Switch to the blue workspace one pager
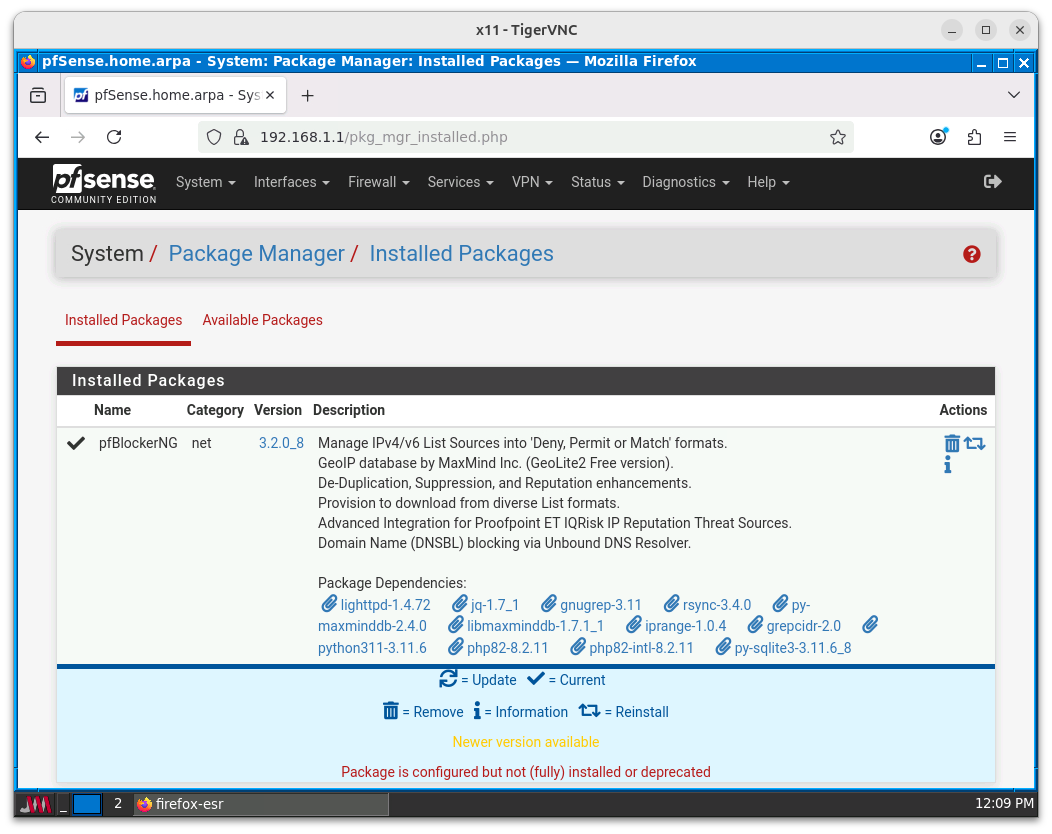Image resolution: width=1052 pixels, height=834 pixels. click(x=87, y=804)
